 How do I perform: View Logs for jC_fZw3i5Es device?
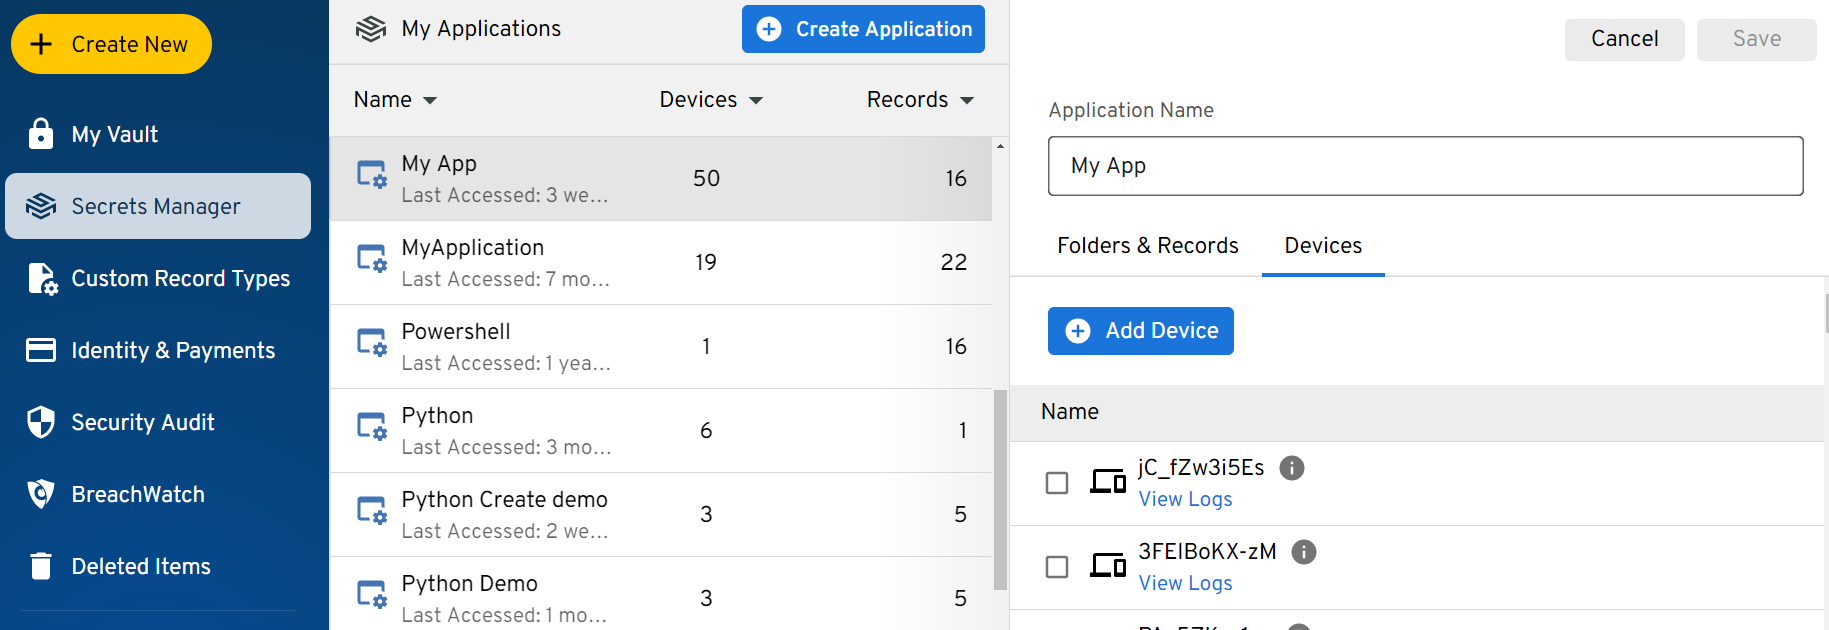pos(1185,499)
